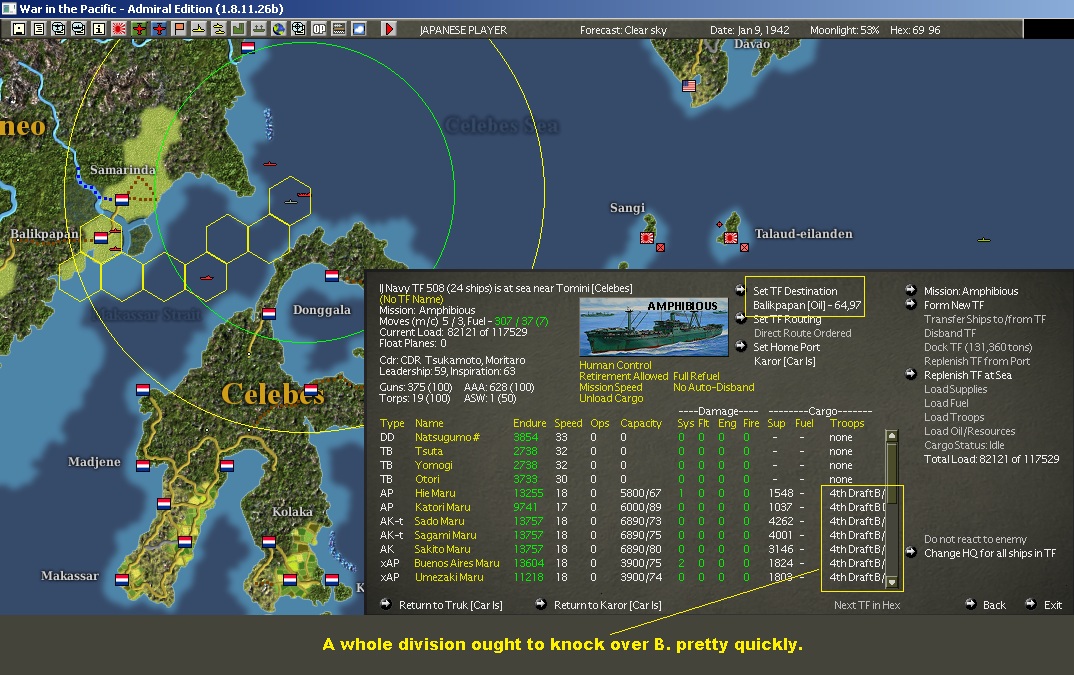
Task: Click the rising sun flag toolbar icon
Action: pos(118,29)
